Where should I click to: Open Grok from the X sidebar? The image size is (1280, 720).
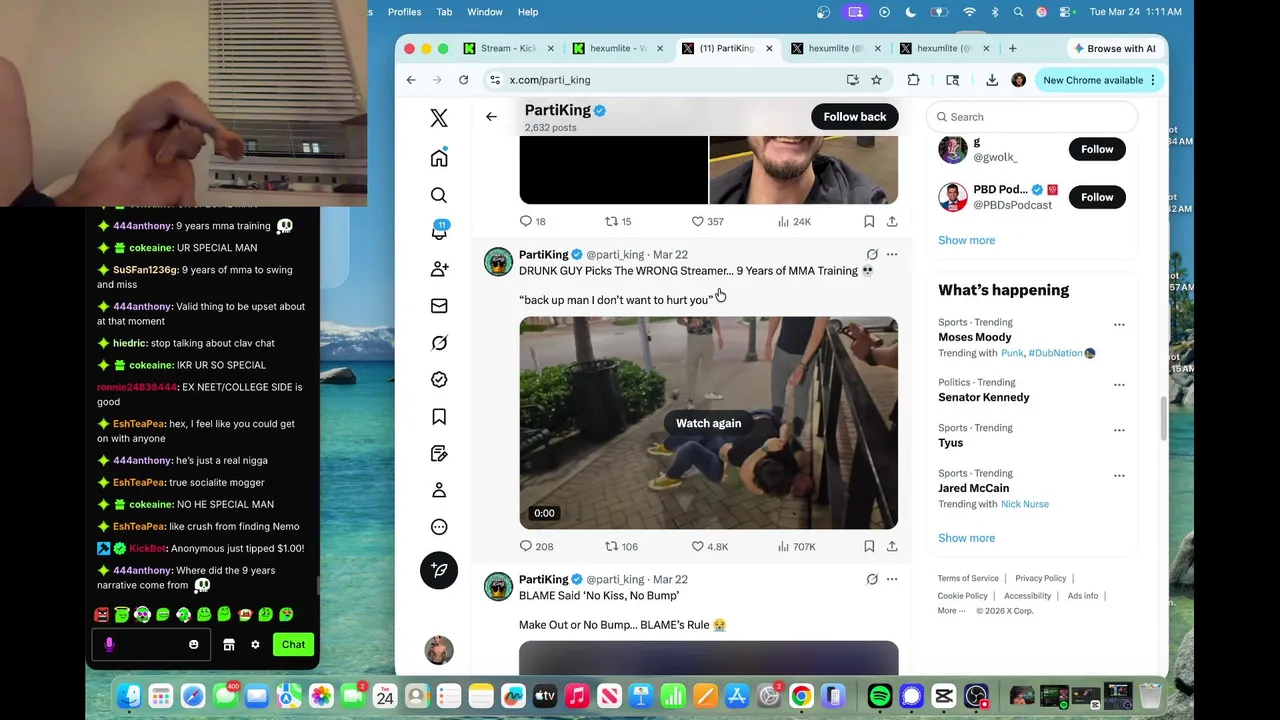click(439, 343)
